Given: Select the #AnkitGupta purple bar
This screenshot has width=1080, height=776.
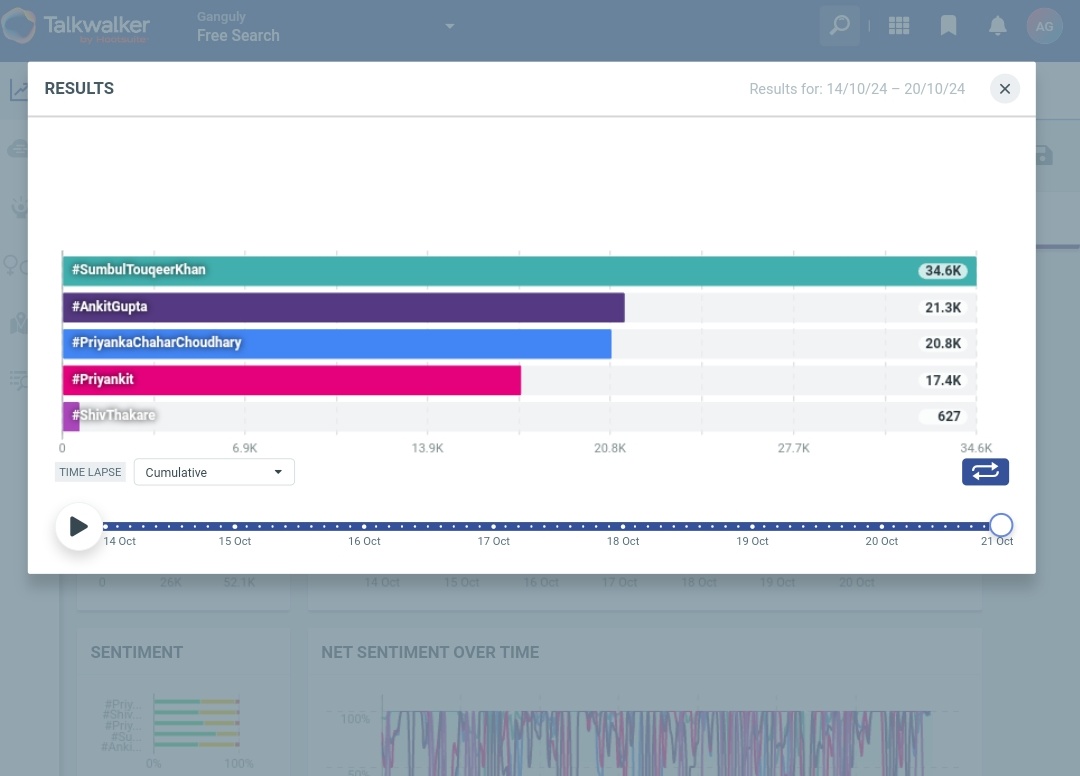Looking at the screenshot, I should coord(344,307).
